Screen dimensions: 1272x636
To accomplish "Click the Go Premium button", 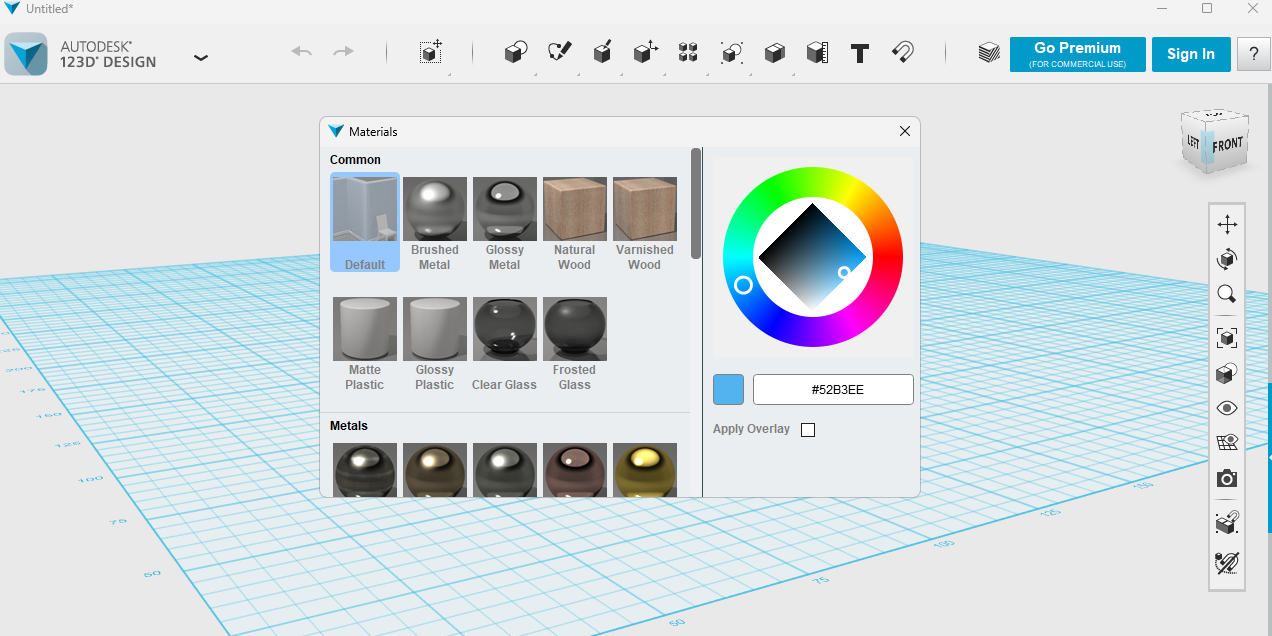I will 1077,54.
